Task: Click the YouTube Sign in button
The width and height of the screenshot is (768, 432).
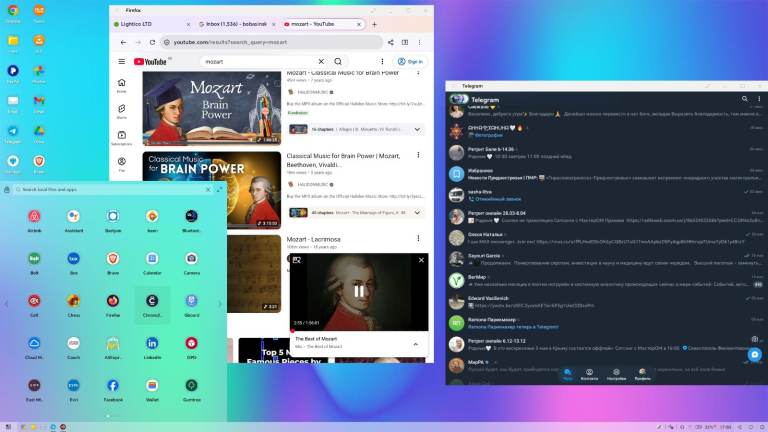Action: tap(410, 62)
